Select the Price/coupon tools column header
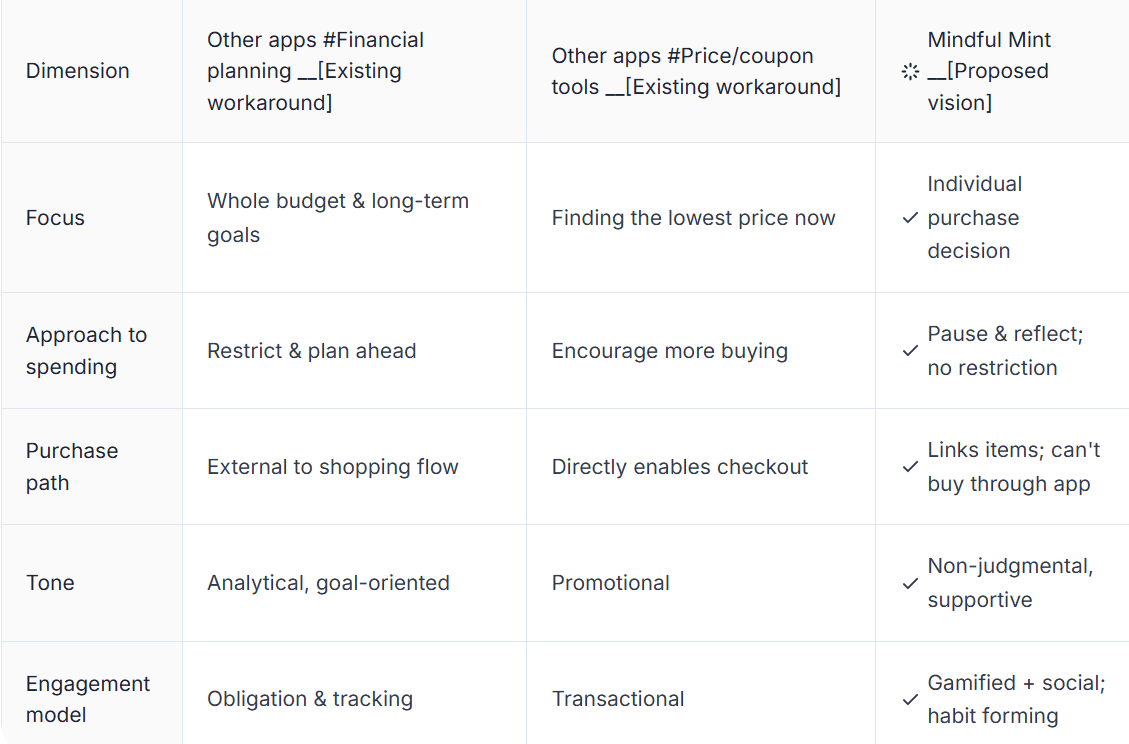Viewport: 1129px width, 744px height. tap(701, 71)
